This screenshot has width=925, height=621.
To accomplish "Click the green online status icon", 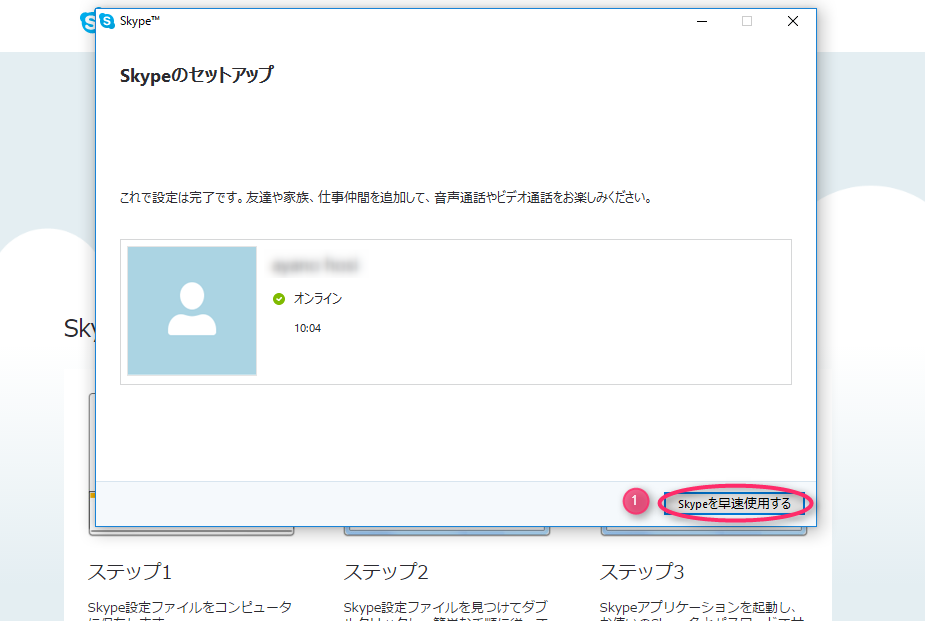I will [x=279, y=299].
